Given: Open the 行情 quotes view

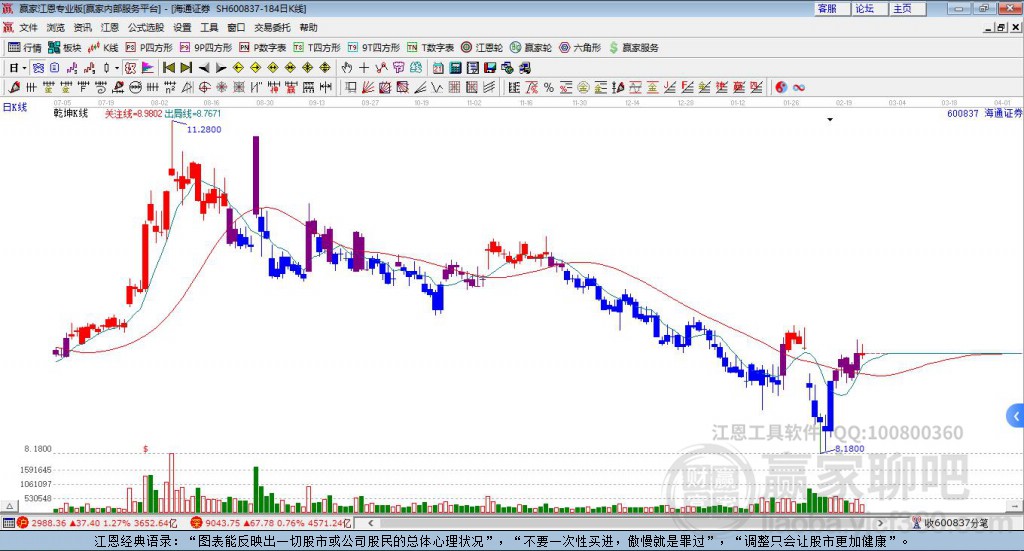Looking at the screenshot, I should (x=24, y=48).
